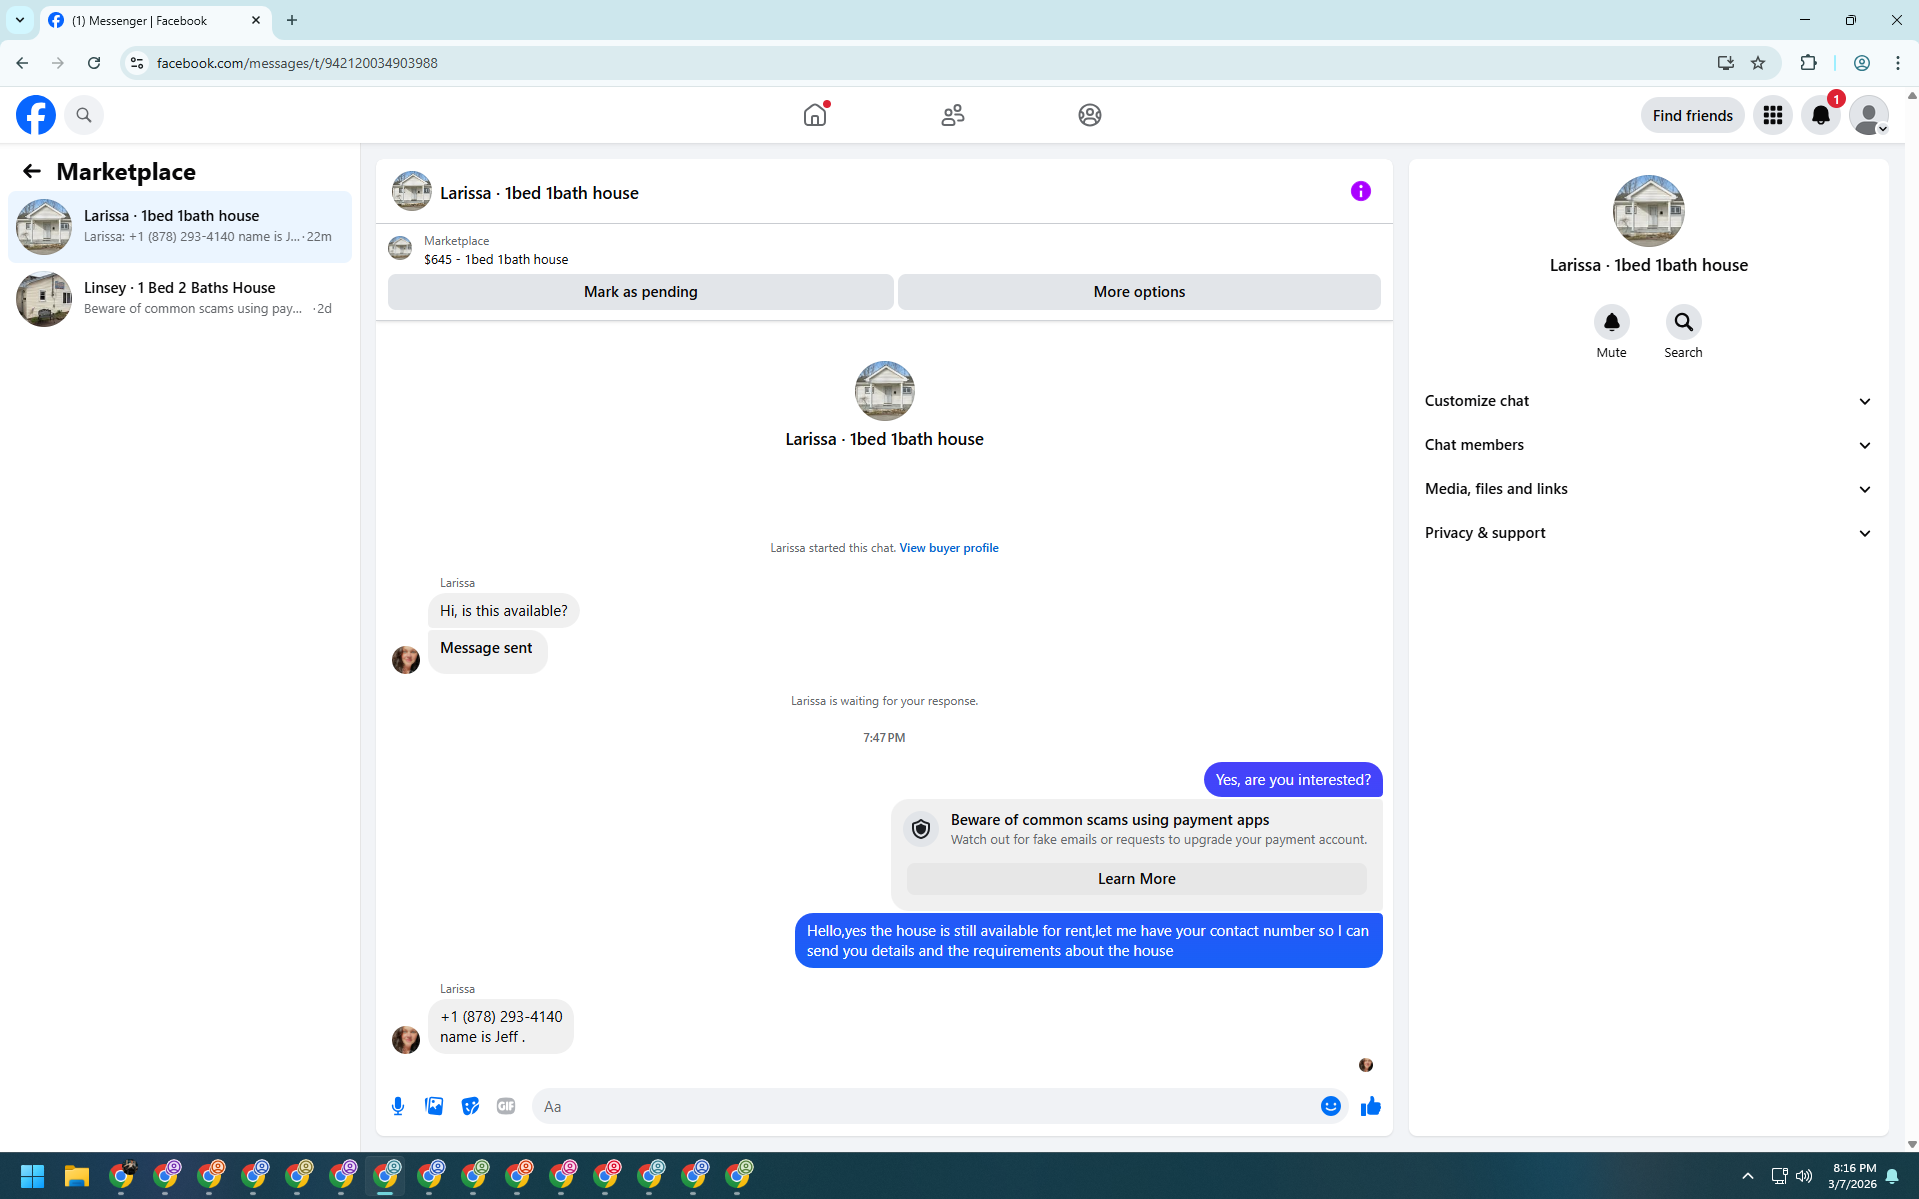This screenshot has height=1199, width=1919.
Task: Open the Linsey 1 Bed 2 Baths House conversation
Action: (180, 298)
